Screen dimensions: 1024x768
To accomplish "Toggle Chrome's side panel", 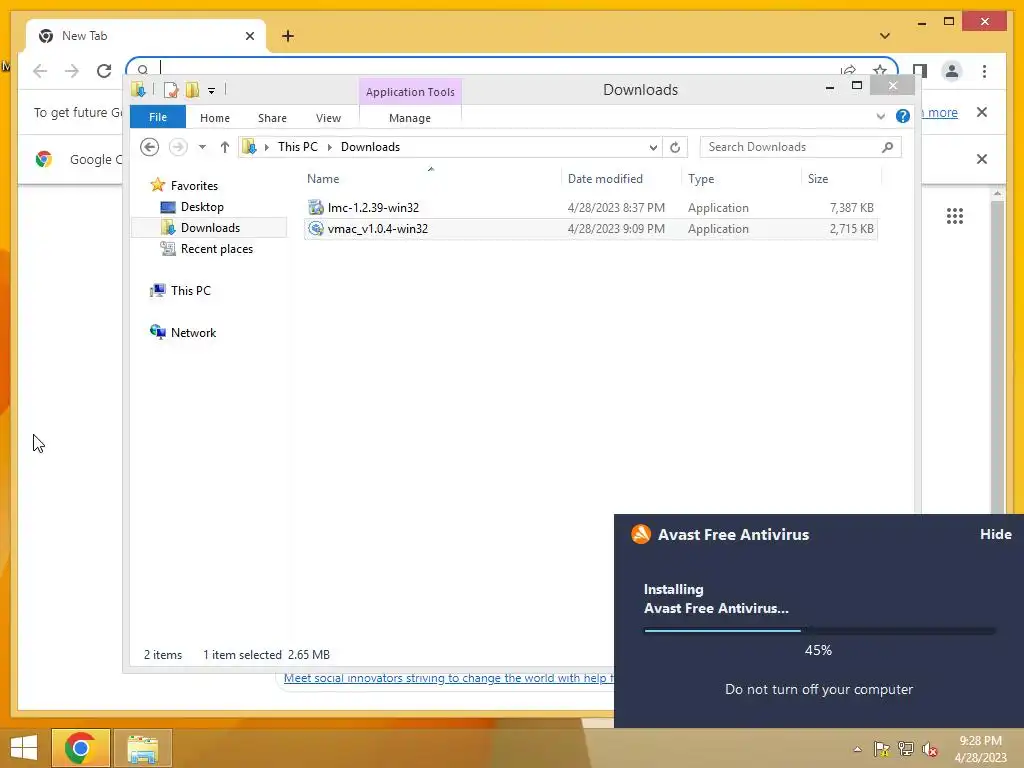I will (x=920, y=71).
